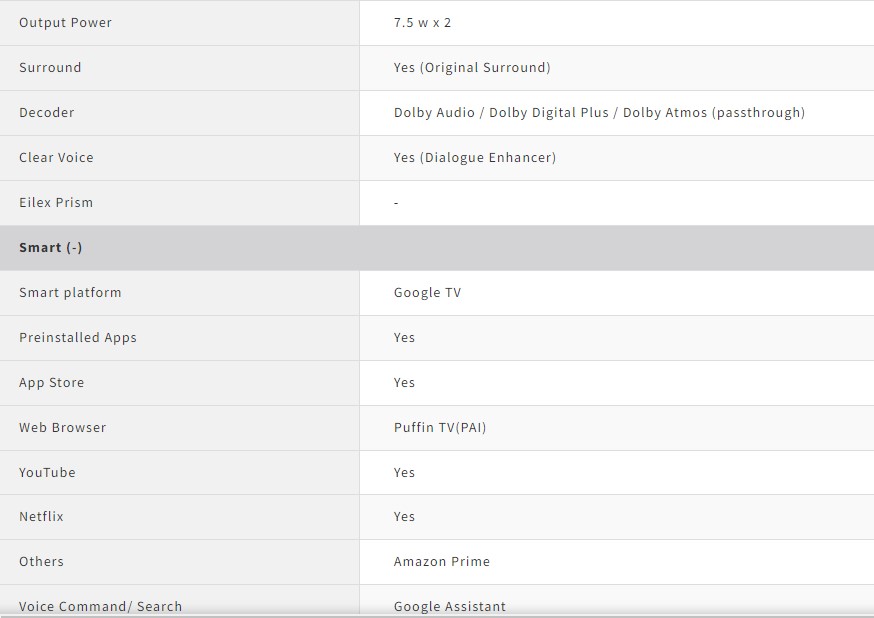The image size is (874, 618).
Task: Select the Puffin TV(PAI) value
Action: point(440,428)
